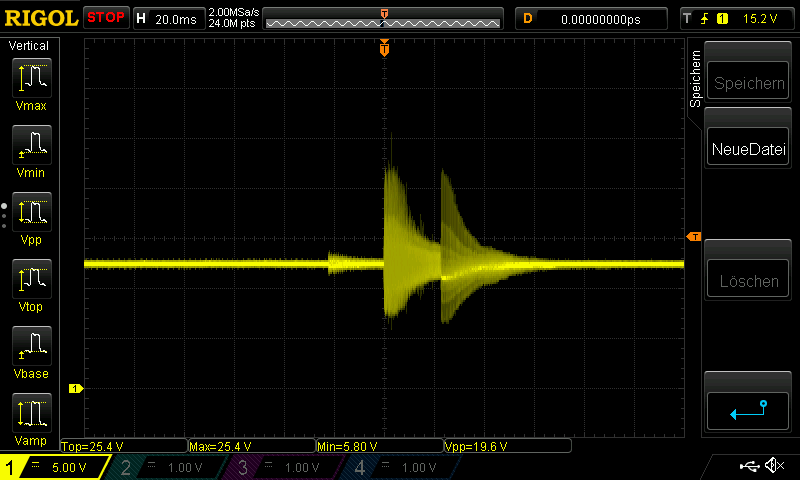Viewport: 800px width, 480px height.
Task: Enable channel 4 in bottom bar
Action: click(x=398, y=467)
